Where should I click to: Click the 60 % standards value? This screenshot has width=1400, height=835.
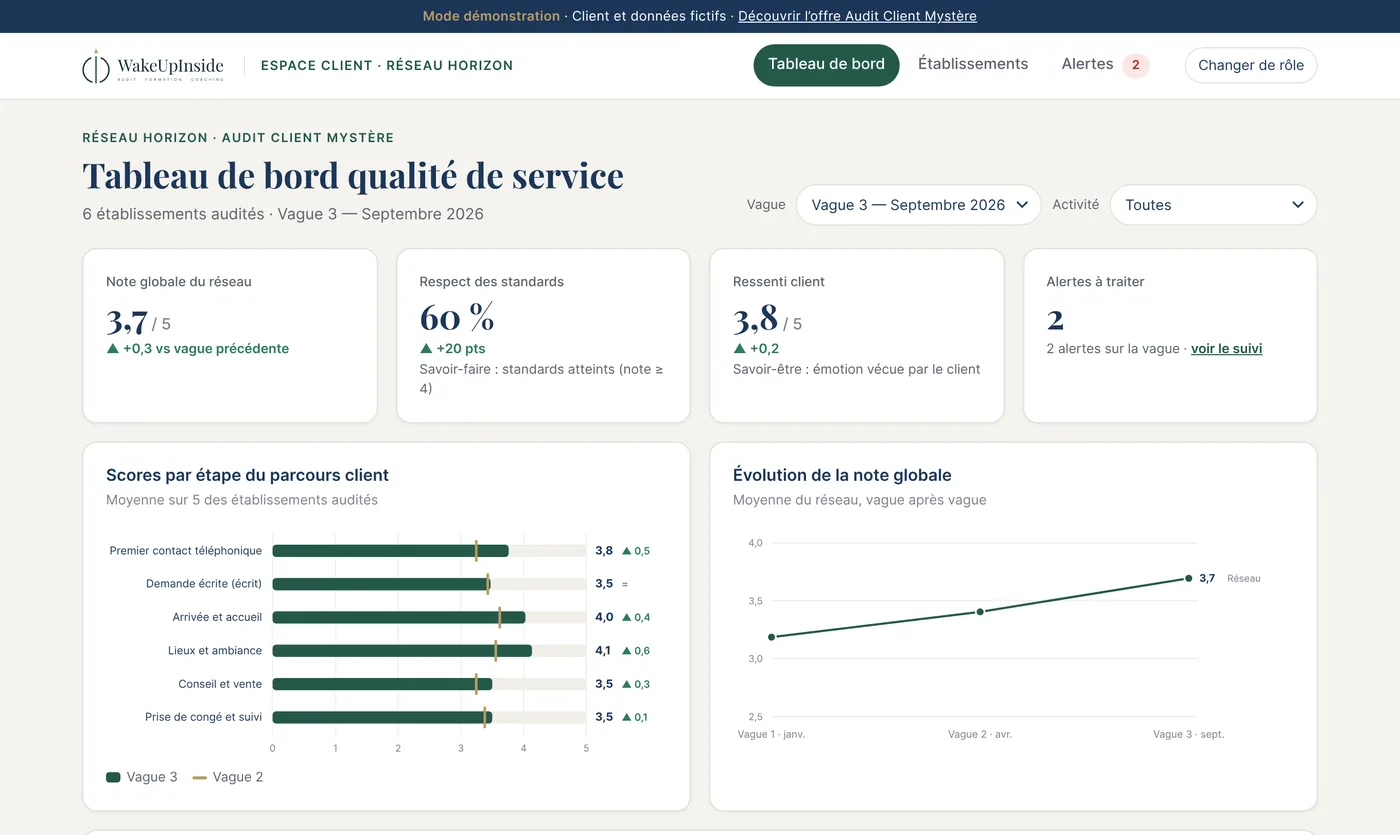pyautogui.click(x=457, y=318)
